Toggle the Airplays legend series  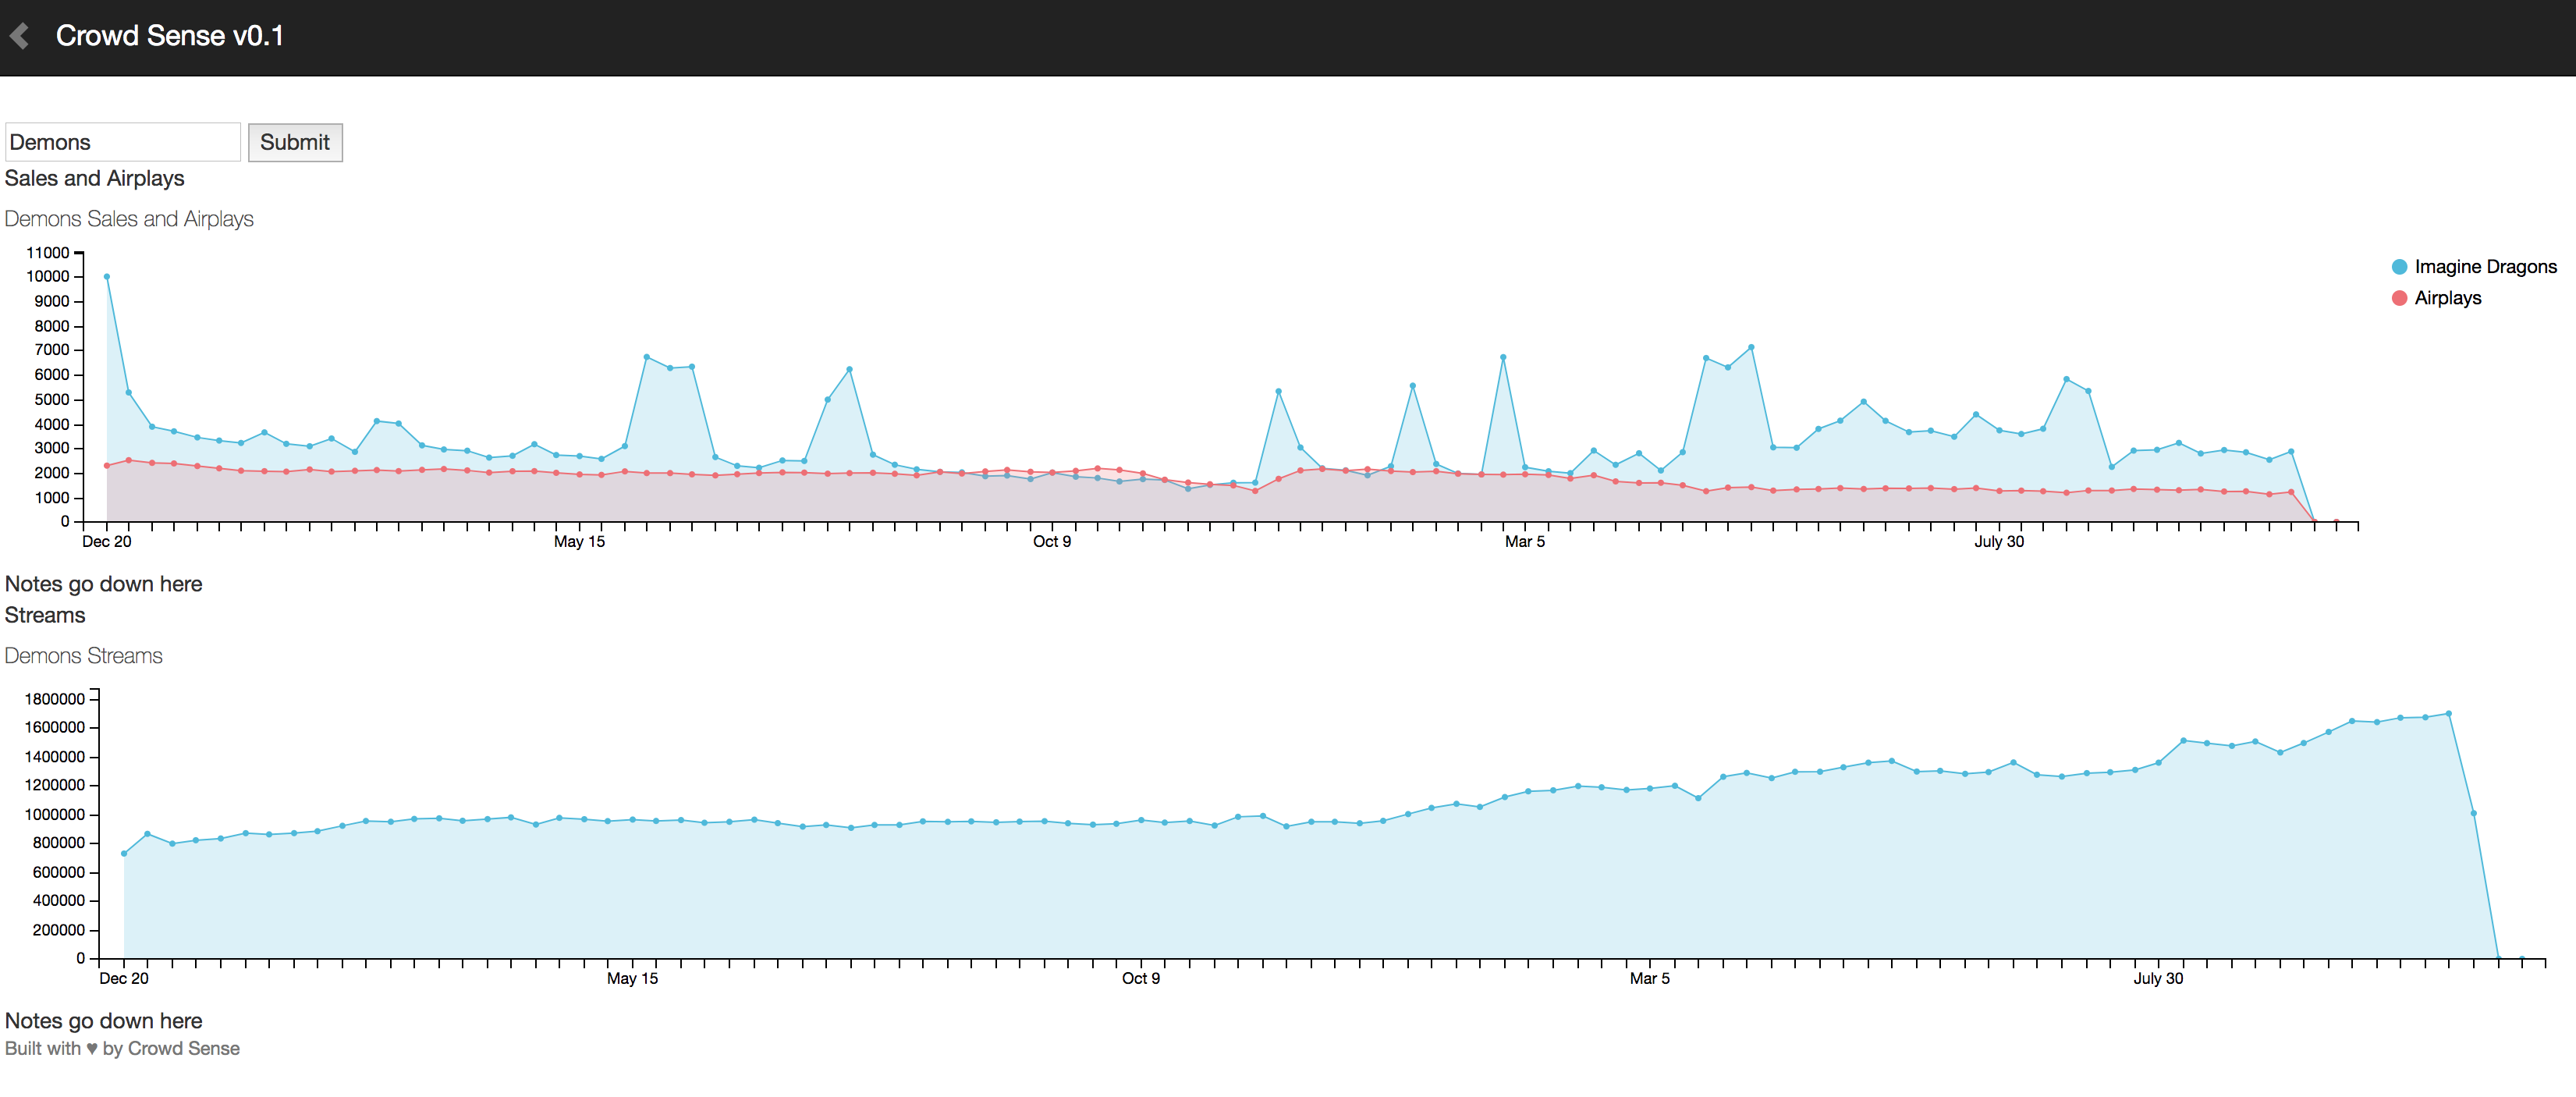[2447, 298]
